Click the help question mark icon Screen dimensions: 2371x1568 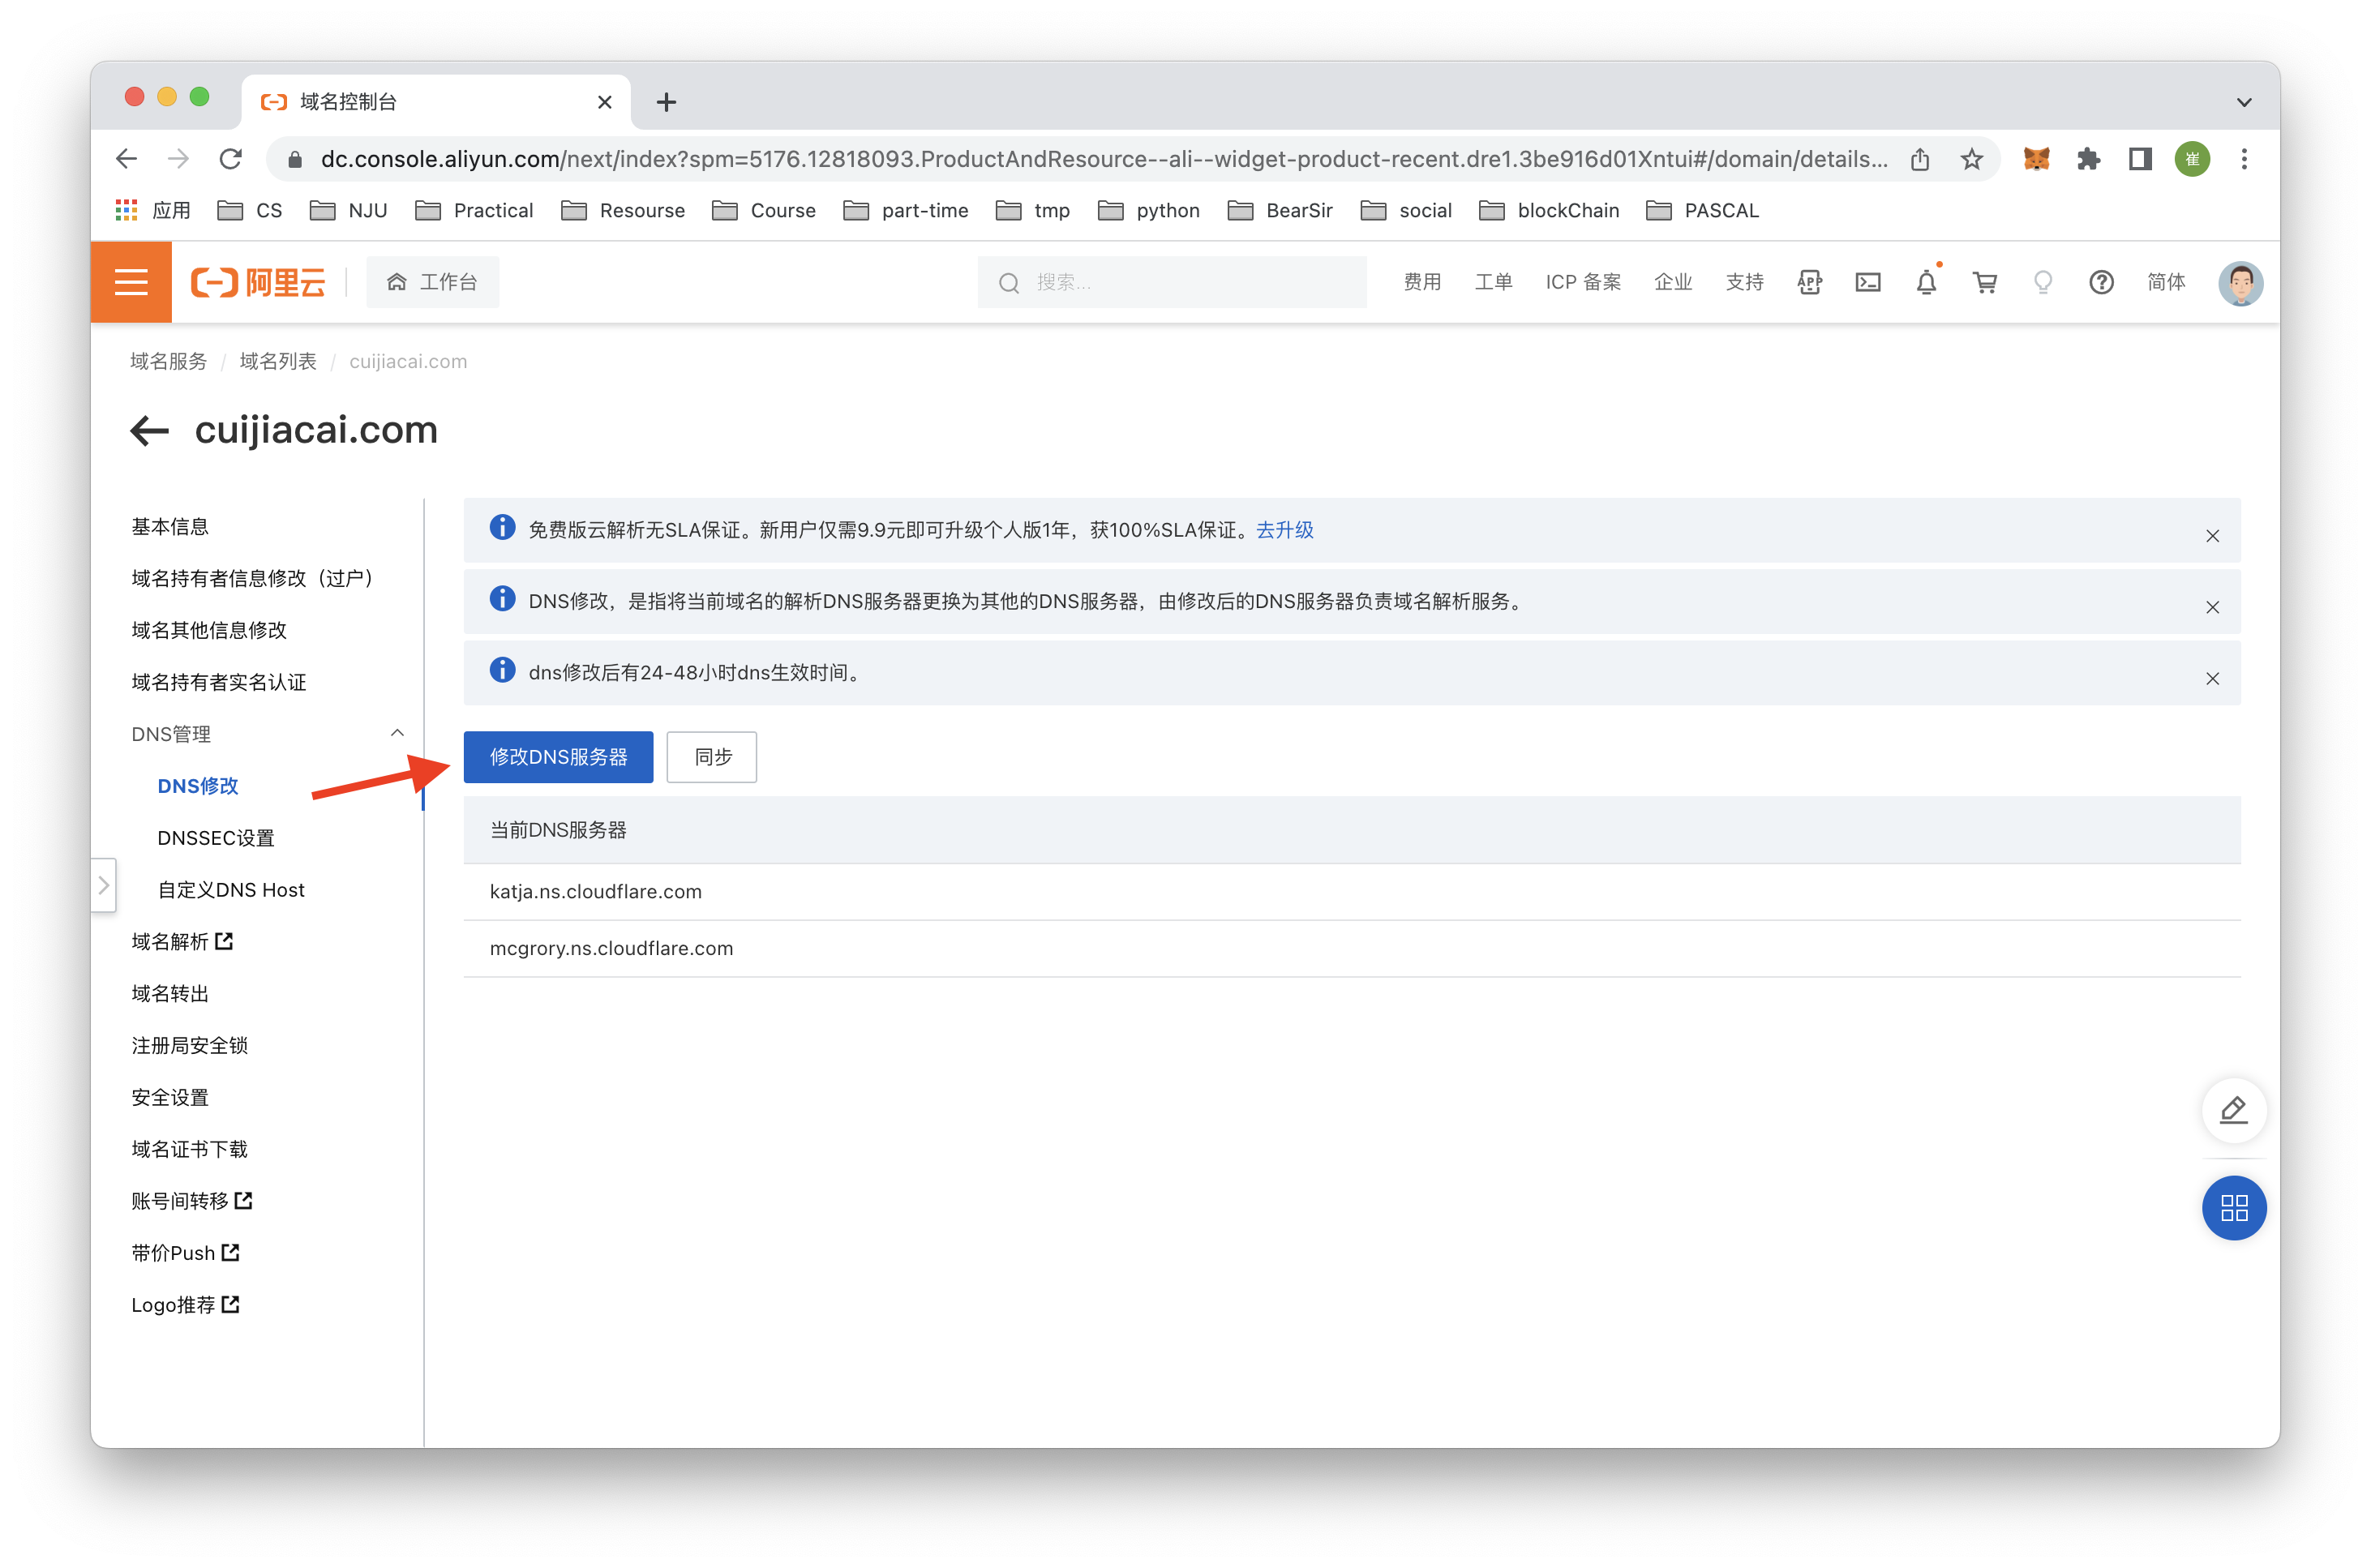(x=2101, y=282)
